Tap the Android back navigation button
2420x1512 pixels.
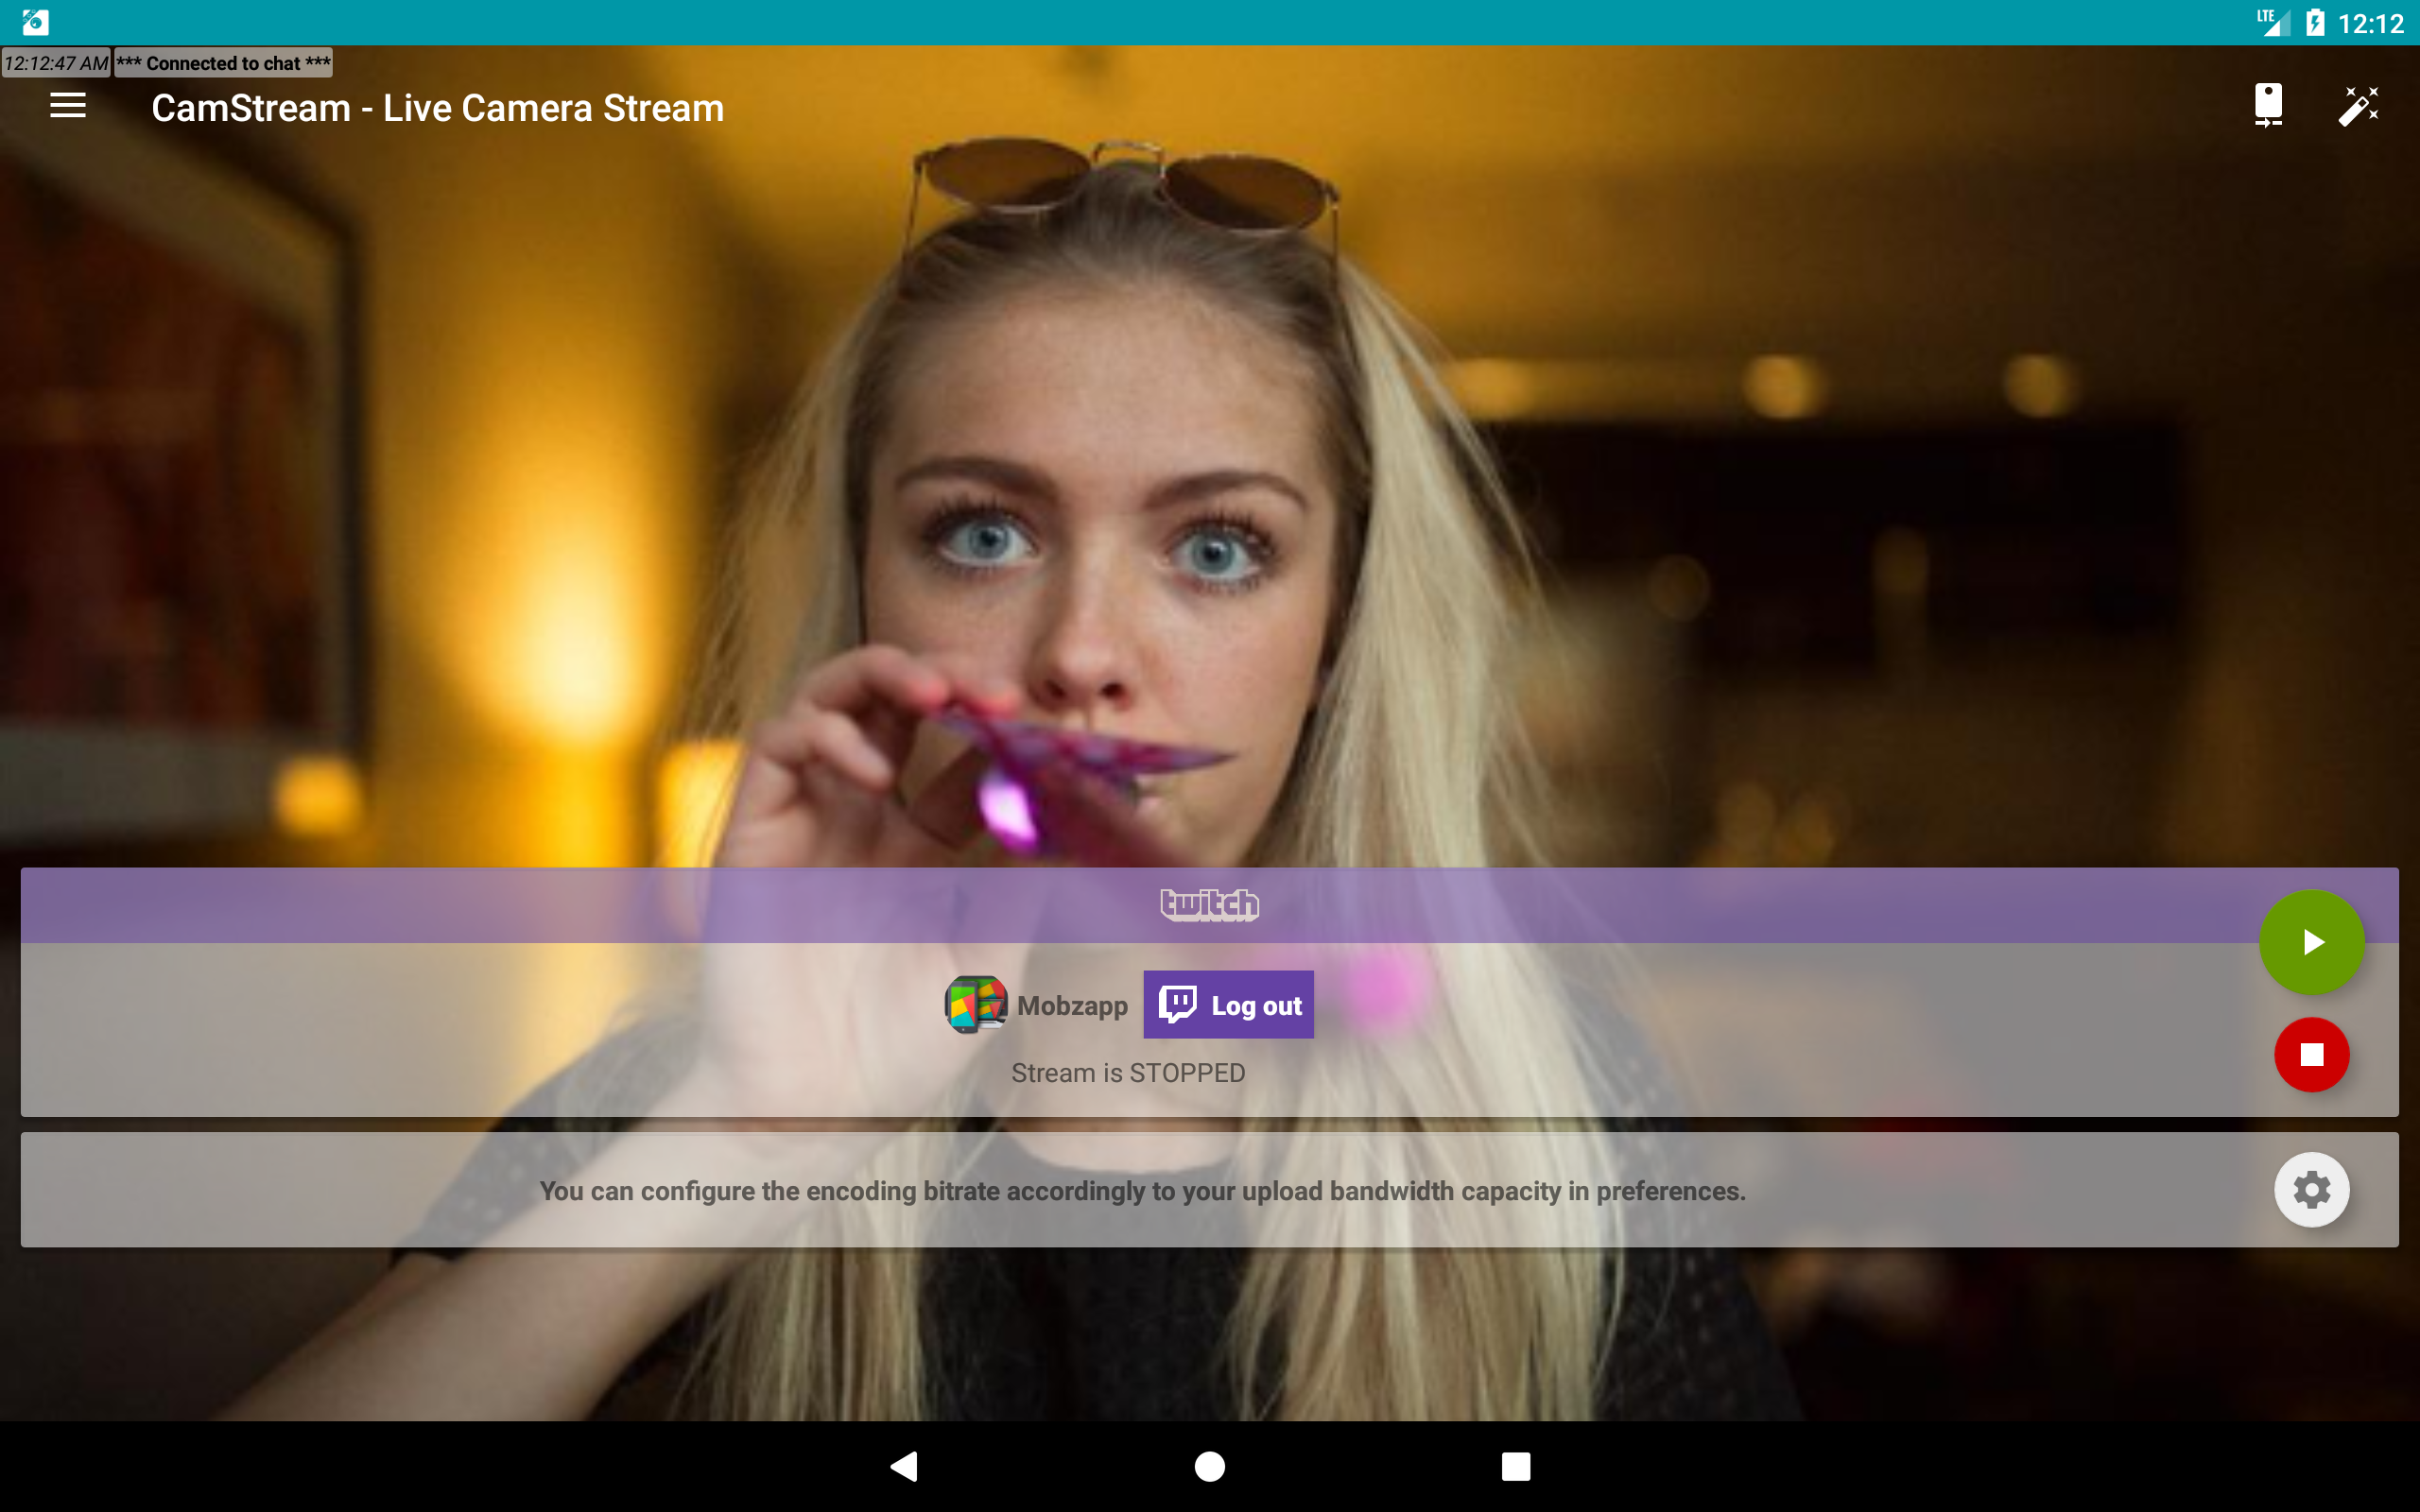click(x=904, y=1466)
